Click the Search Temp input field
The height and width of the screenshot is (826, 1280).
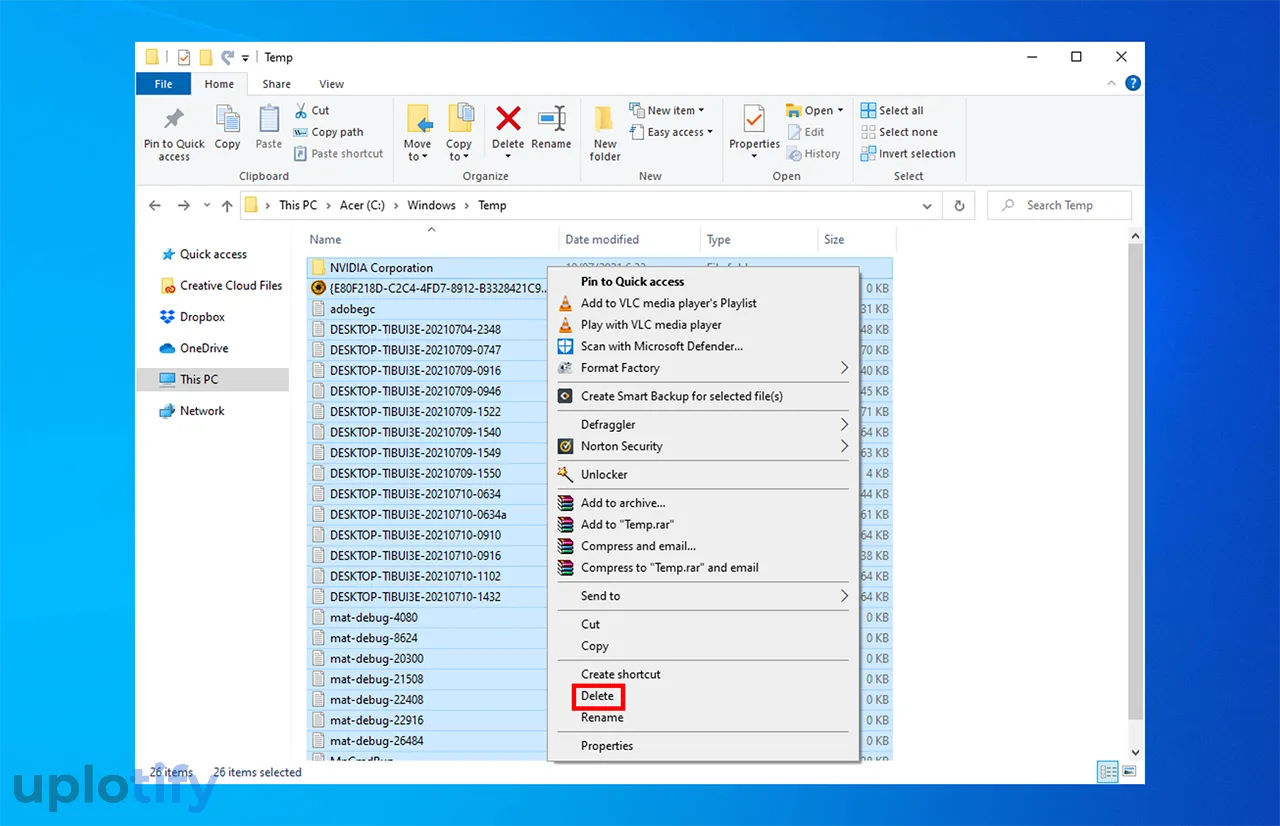pyautogui.click(x=1060, y=205)
